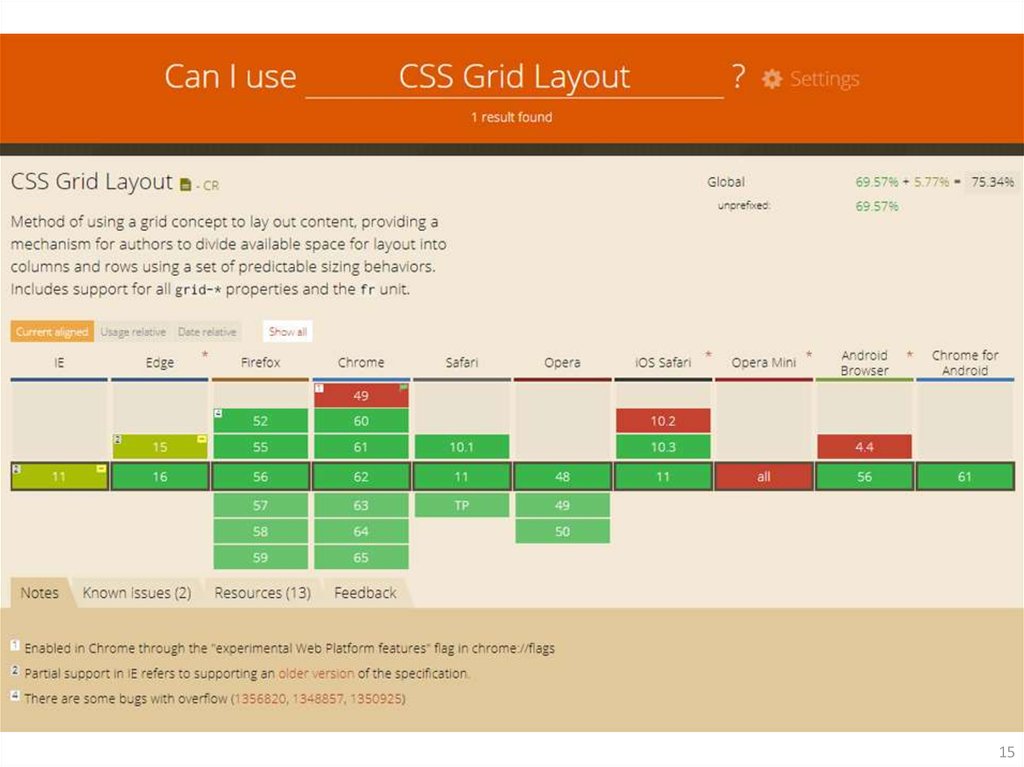1024x767 pixels.
Task: Select the Safari TP cell
Action: 462,505
